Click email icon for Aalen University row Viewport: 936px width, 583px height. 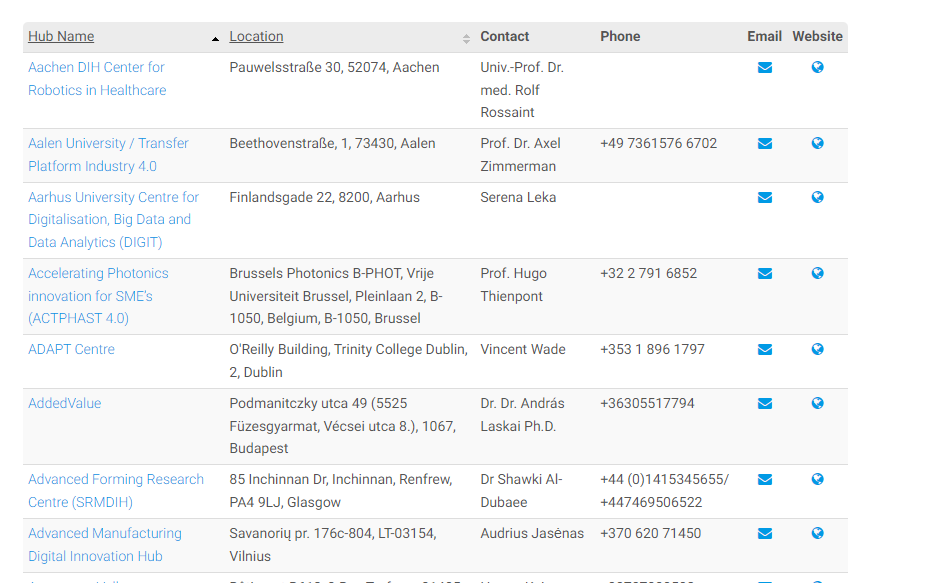pyautogui.click(x=765, y=144)
